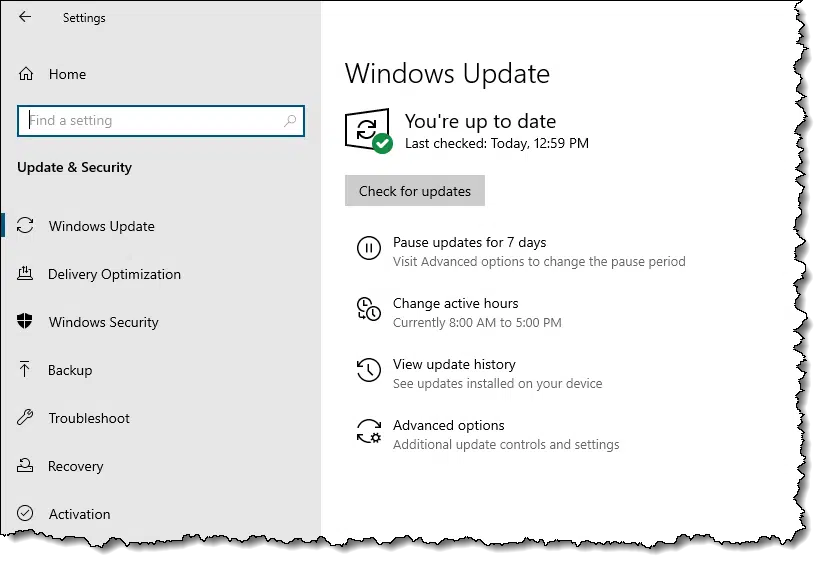Open the Troubleshoot section
The width and height of the screenshot is (826, 565).
[89, 418]
